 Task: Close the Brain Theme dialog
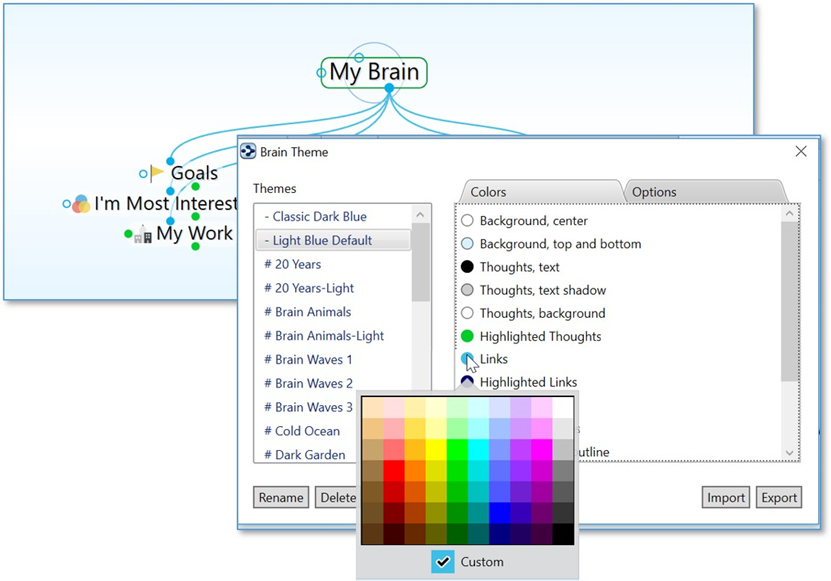point(800,152)
